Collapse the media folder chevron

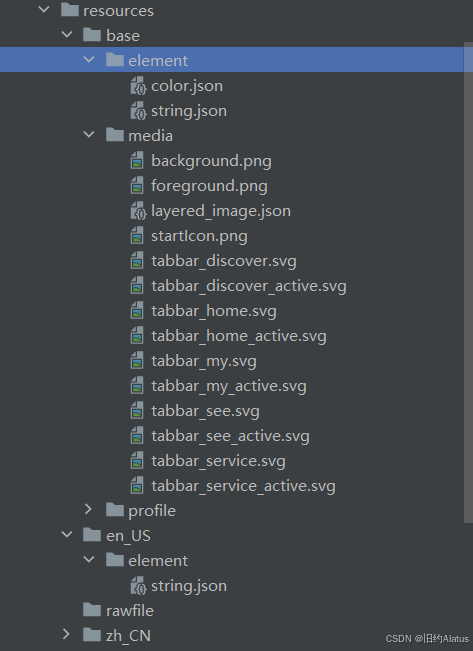coord(89,135)
